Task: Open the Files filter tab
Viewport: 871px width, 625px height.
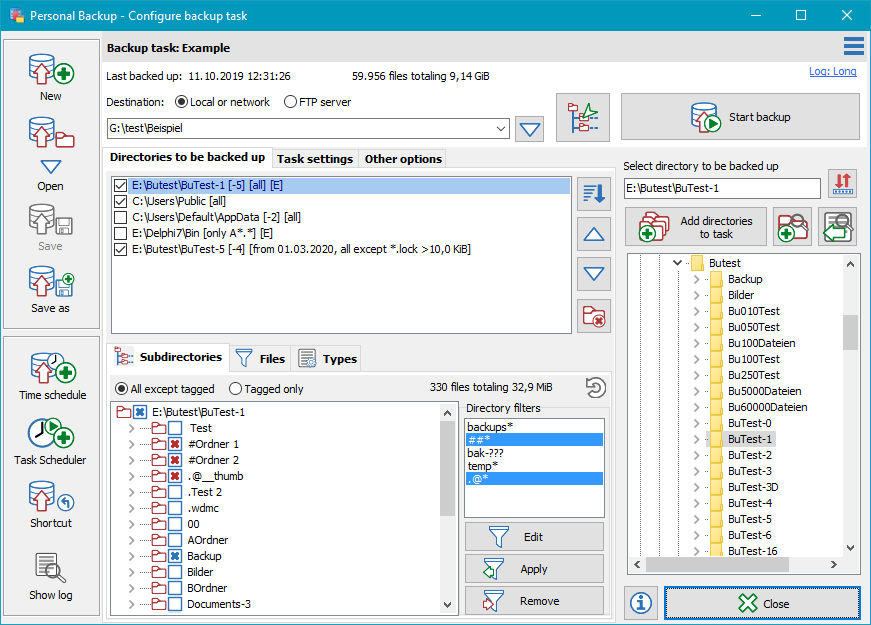Action: 260,359
